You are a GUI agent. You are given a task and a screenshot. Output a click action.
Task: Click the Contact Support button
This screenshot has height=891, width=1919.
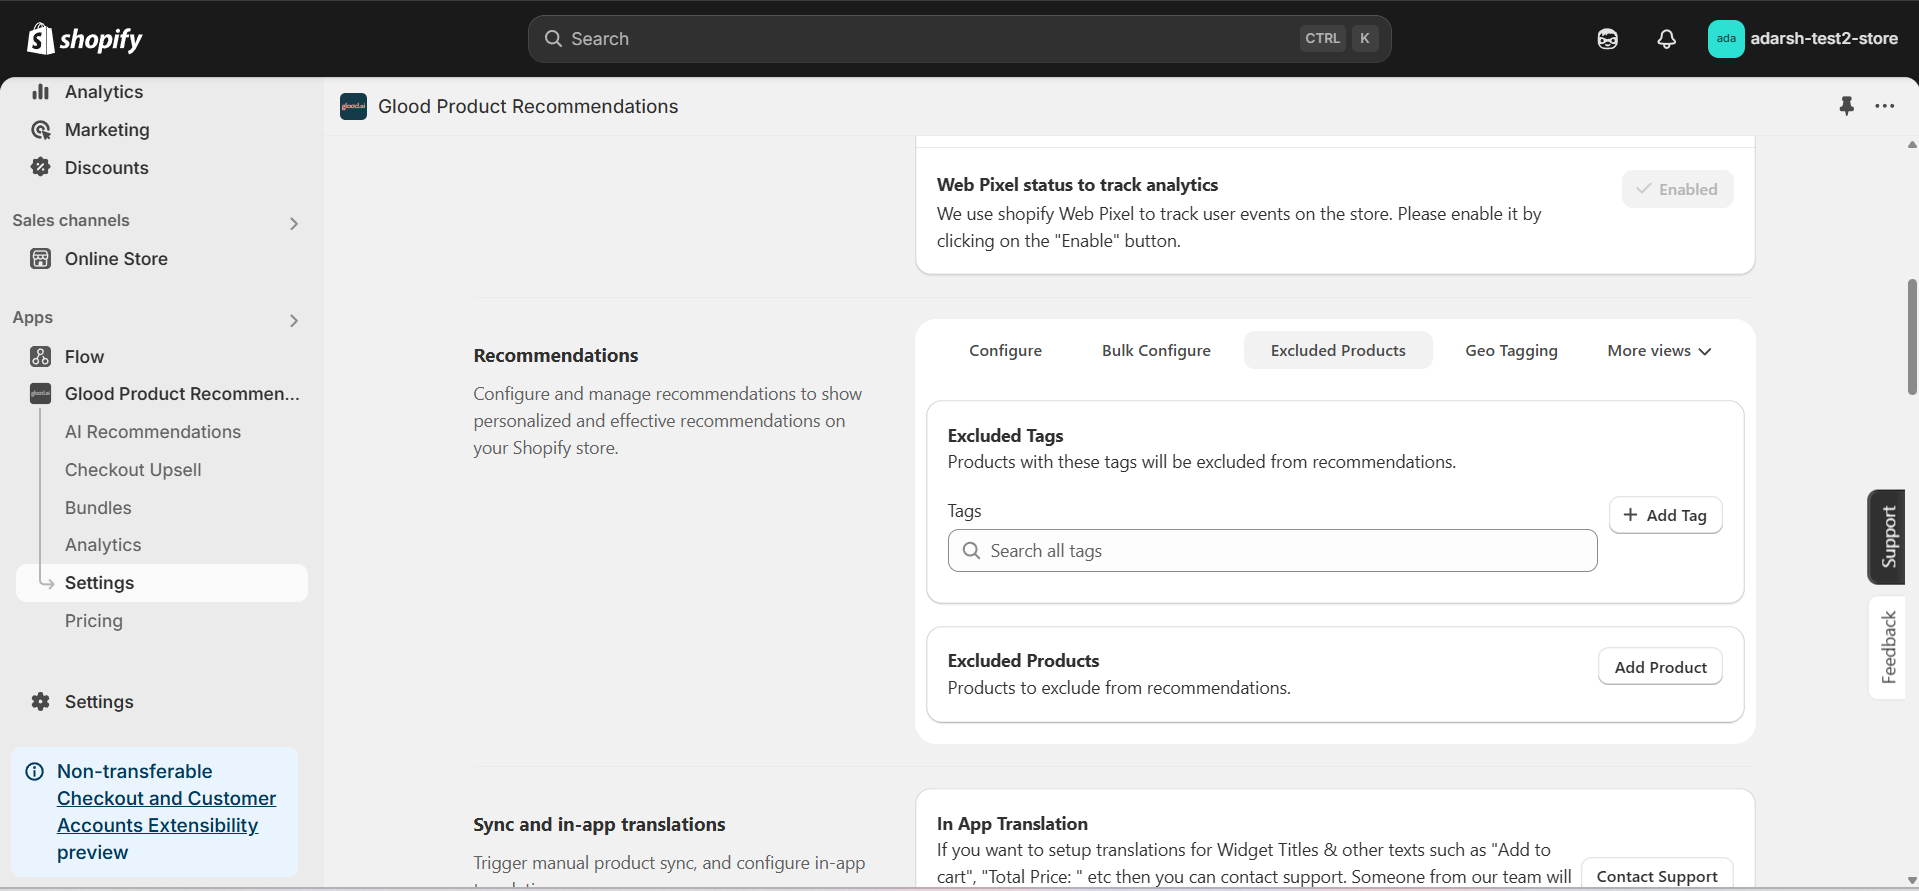(1657, 875)
